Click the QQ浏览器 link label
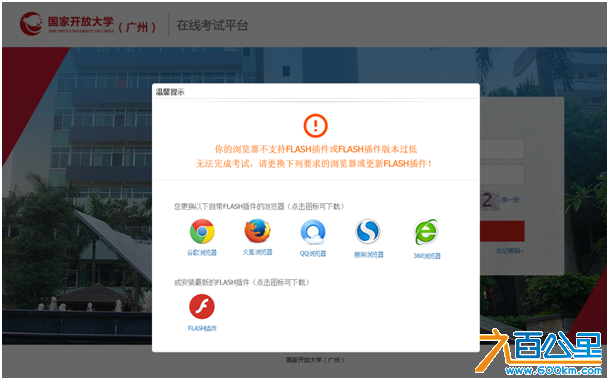 [313, 254]
